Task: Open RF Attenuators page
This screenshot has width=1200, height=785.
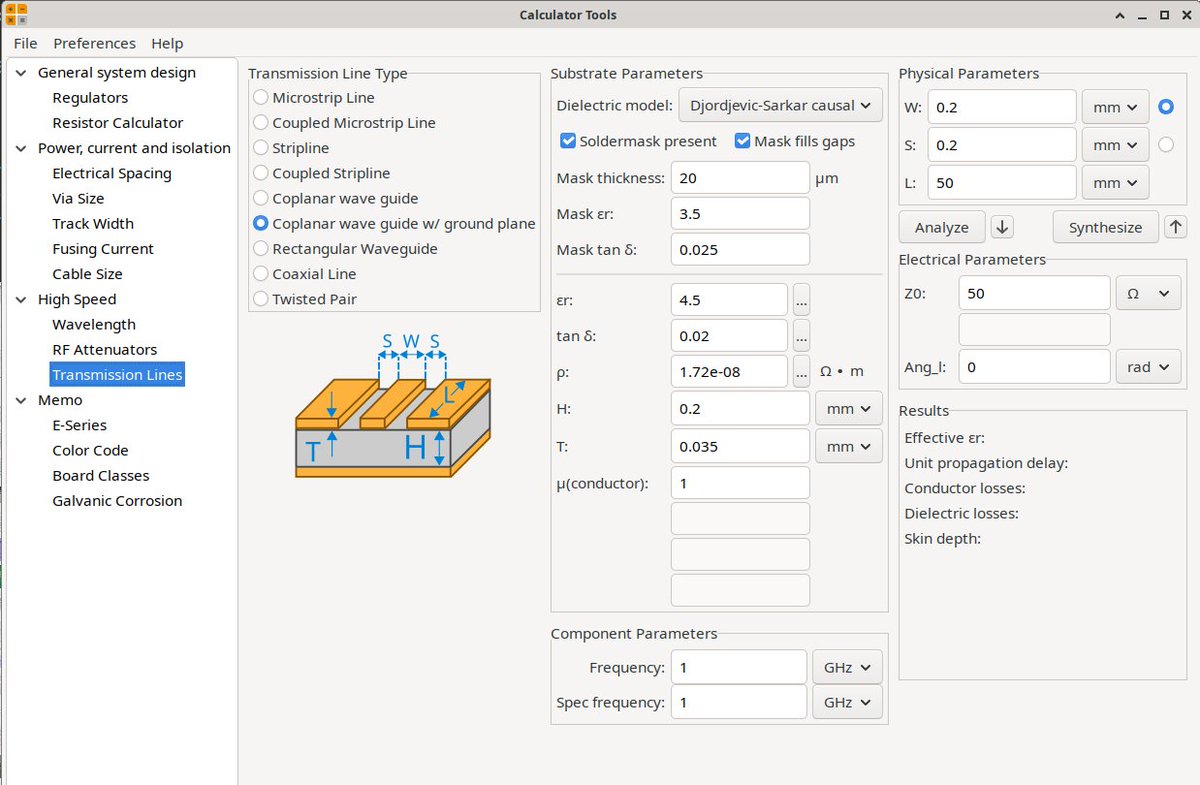Action: (104, 350)
